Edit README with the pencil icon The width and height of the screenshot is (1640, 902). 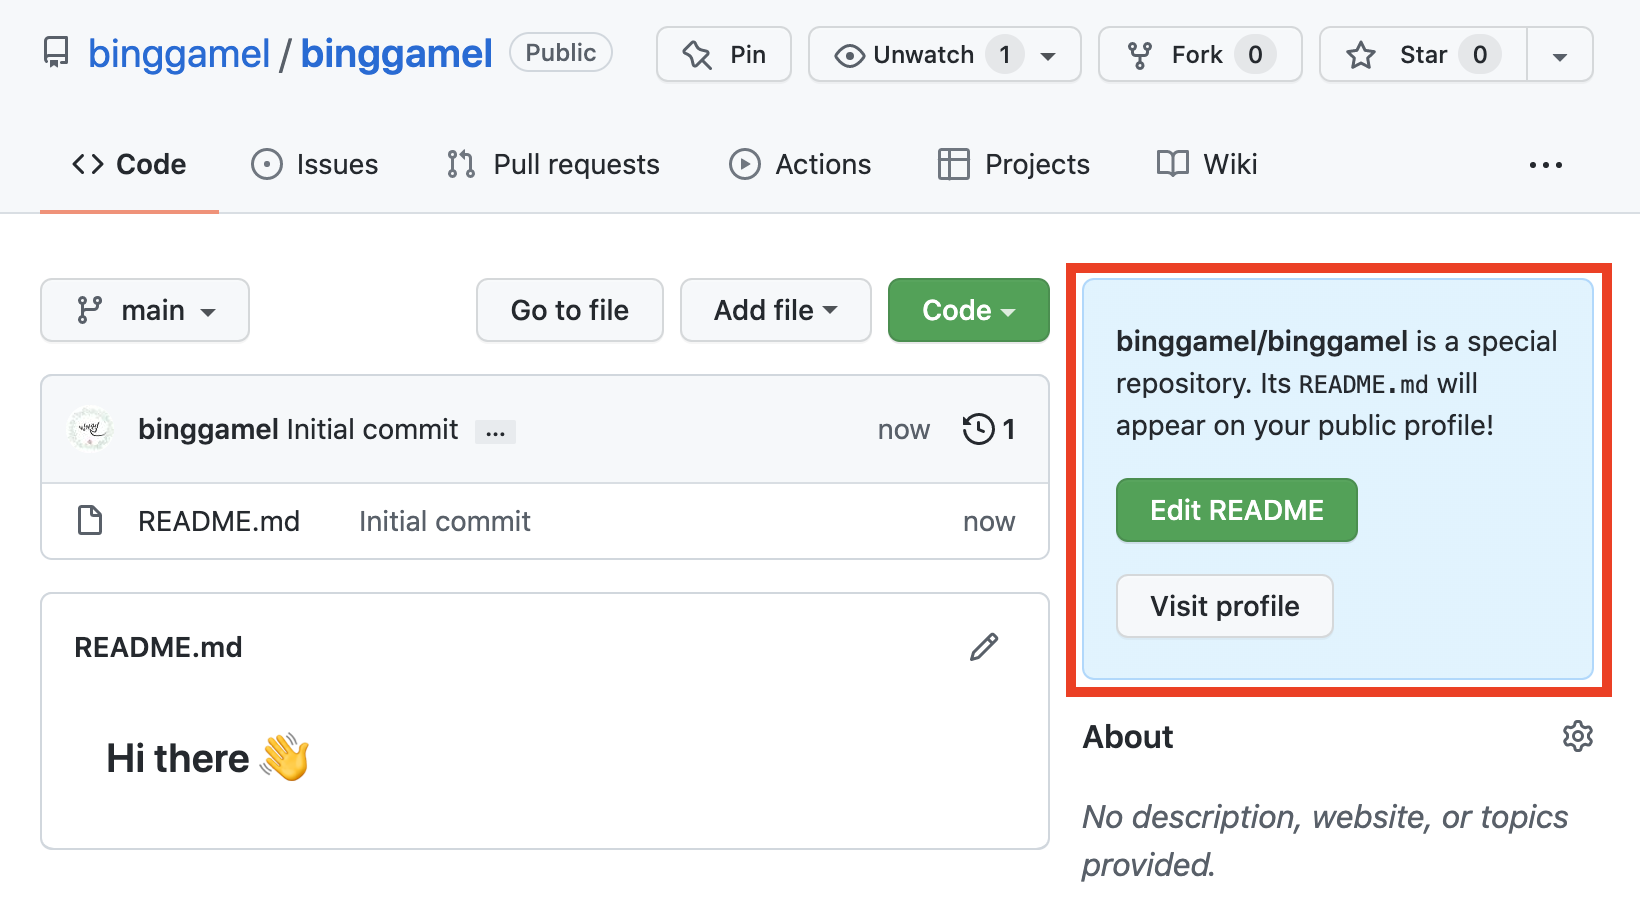click(x=984, y=647)
